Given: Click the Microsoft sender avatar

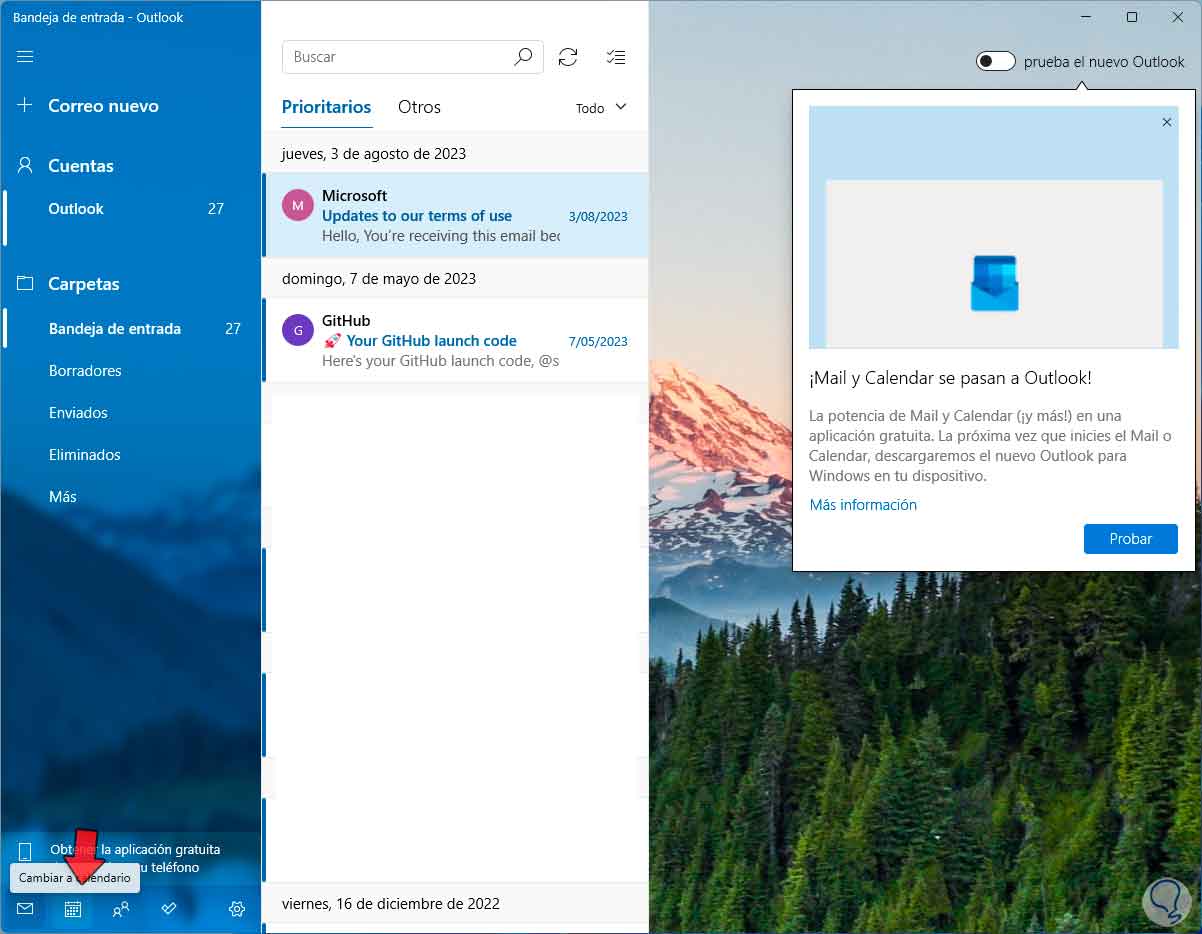Looking at the screenshot, I should click(298, 205).
